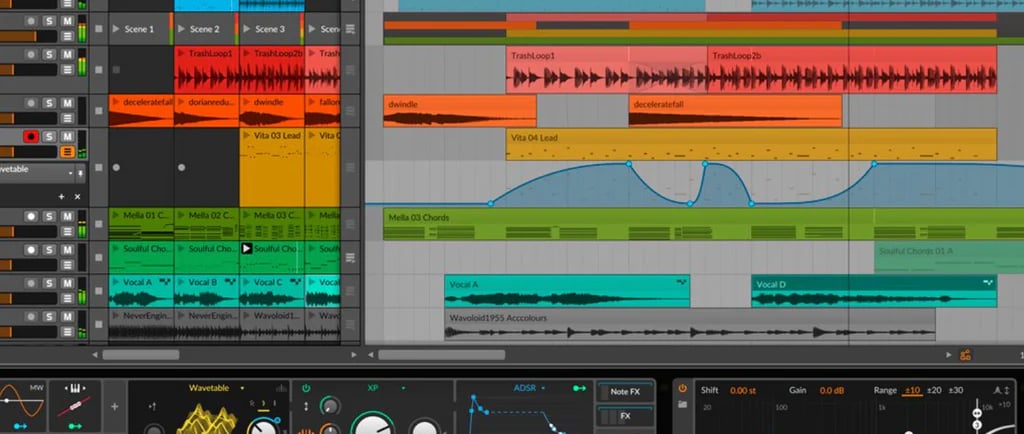The width and height of the screenshot is (1024, 434).
Task: Mute the TrashLoop track
Action: click(67, 54)
